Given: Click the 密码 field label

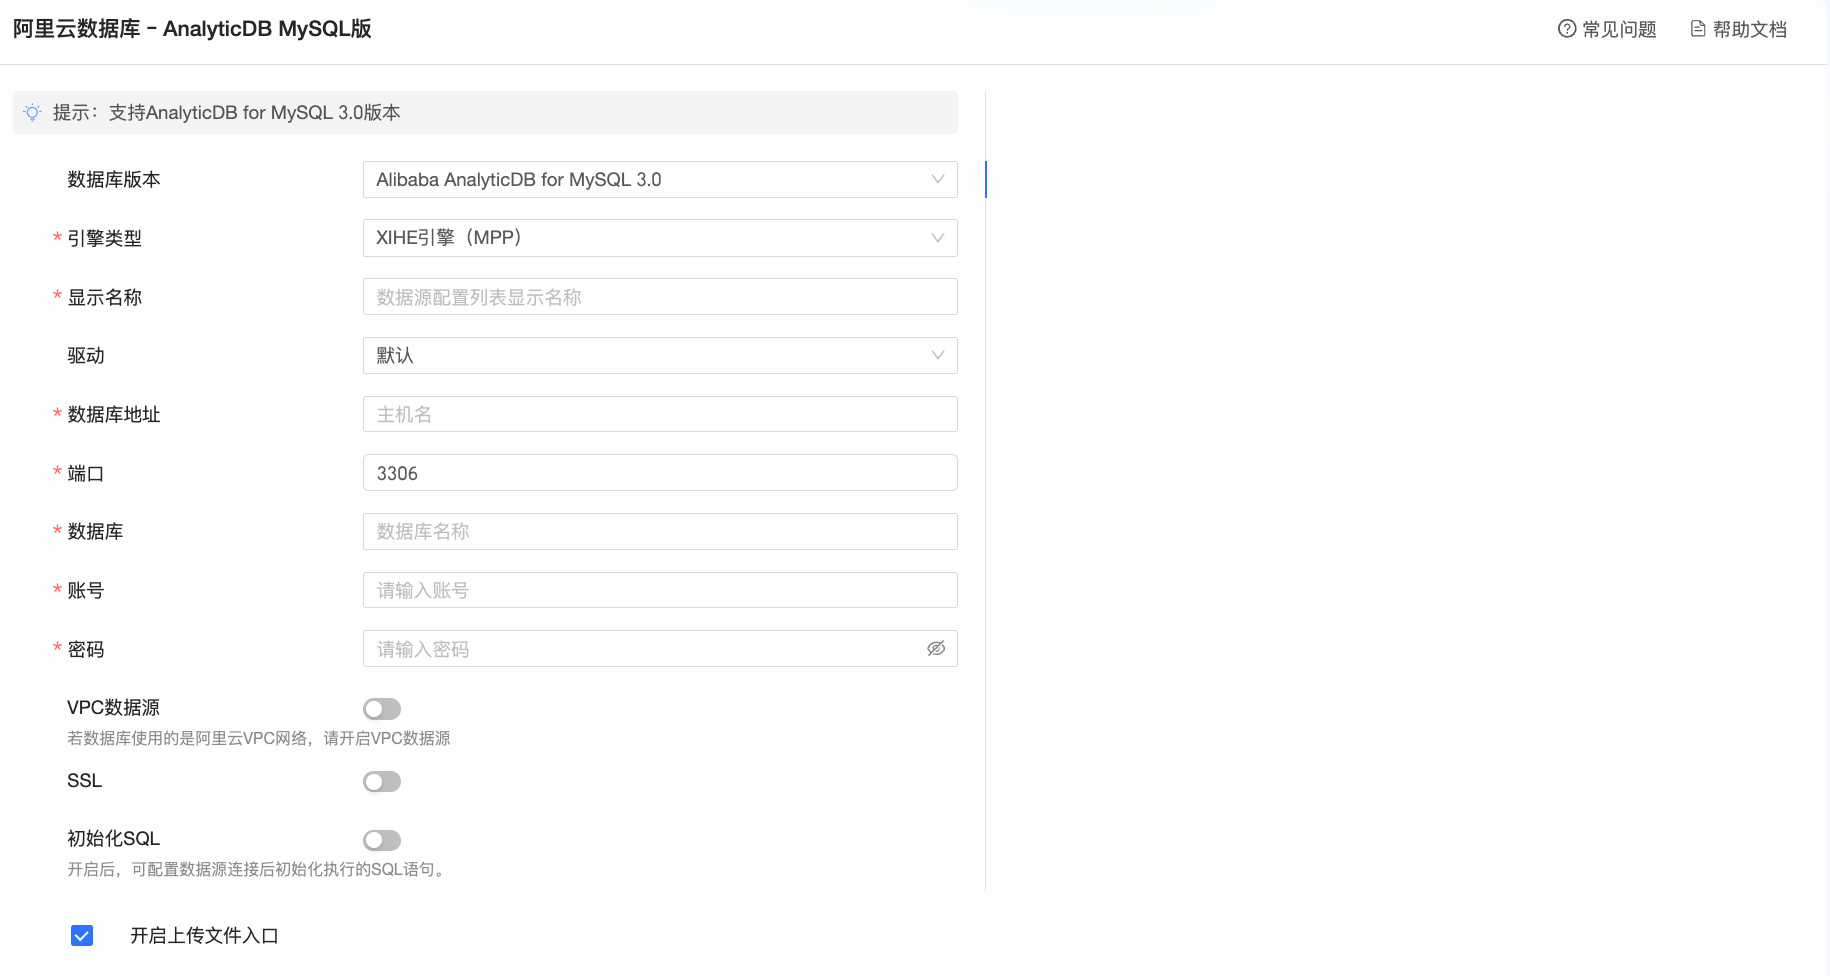Looking at the screenshot, I should point(86,650).
